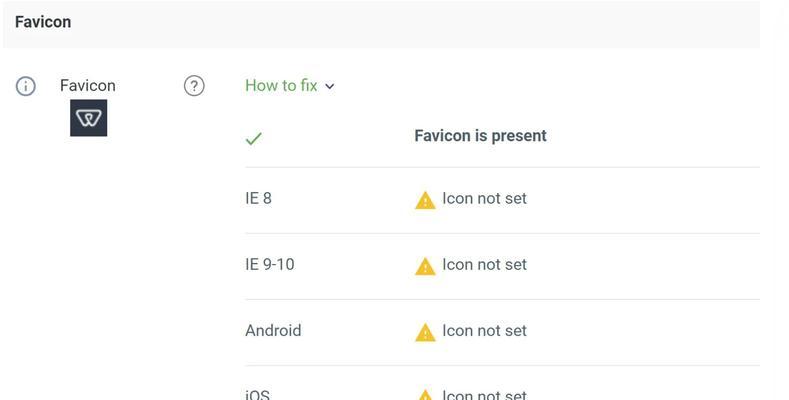Select the Favicon label under the header

88,86
